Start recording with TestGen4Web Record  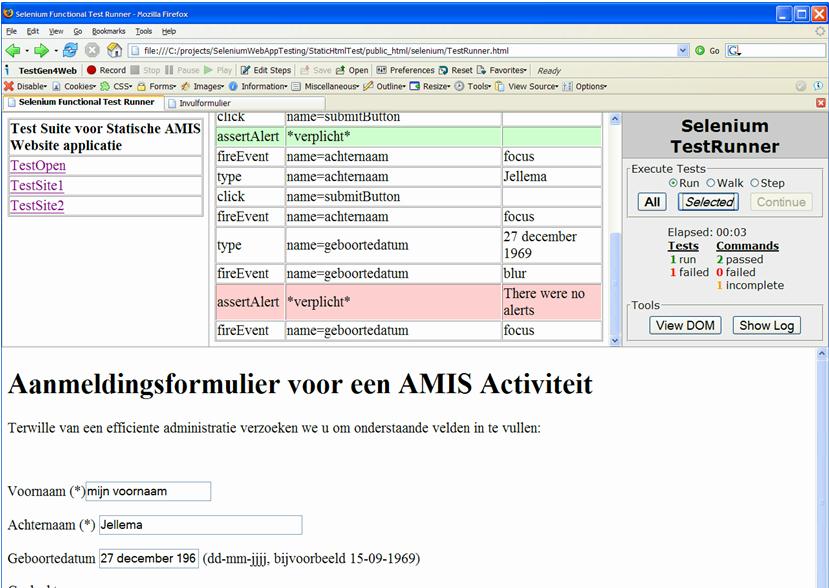tap(106, 70)
